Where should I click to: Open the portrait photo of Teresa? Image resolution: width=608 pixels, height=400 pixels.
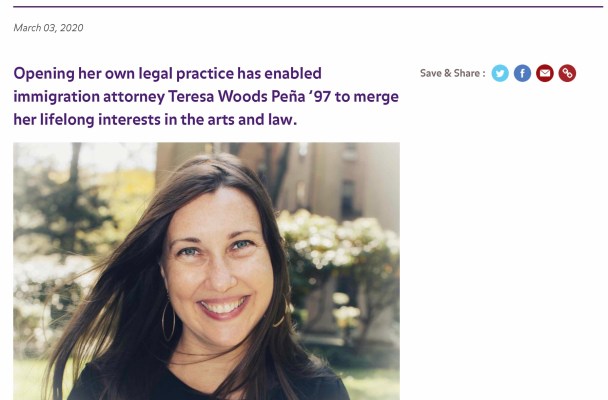(206, 270)
